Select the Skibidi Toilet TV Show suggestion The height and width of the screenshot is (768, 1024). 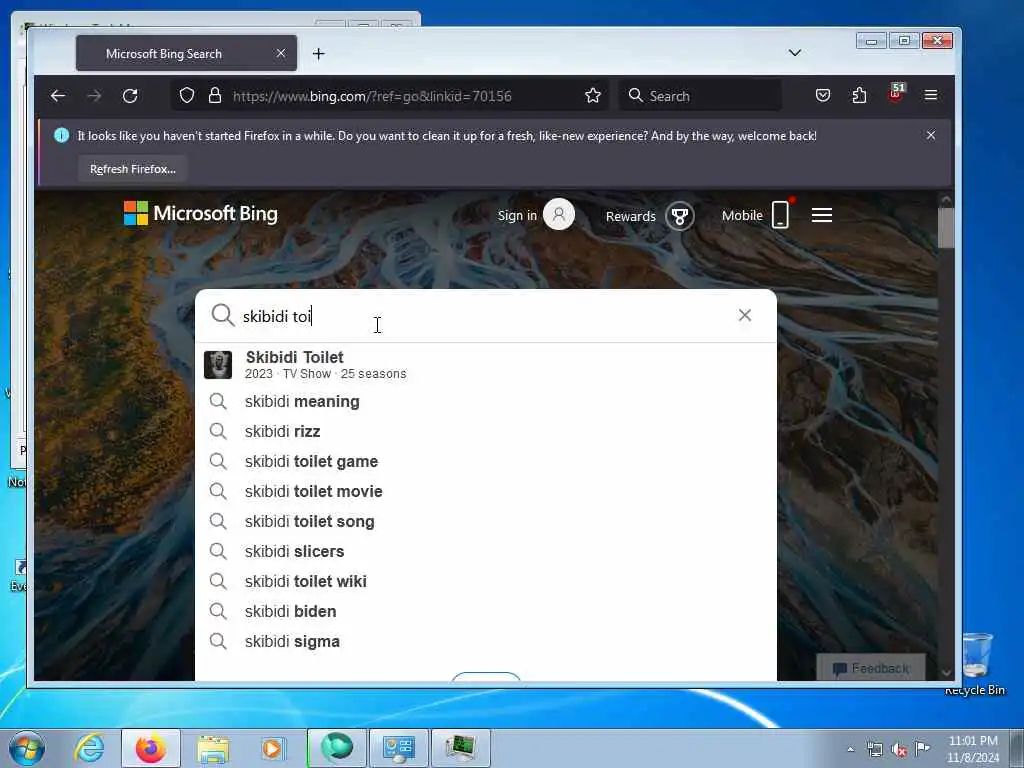(486, 364)
